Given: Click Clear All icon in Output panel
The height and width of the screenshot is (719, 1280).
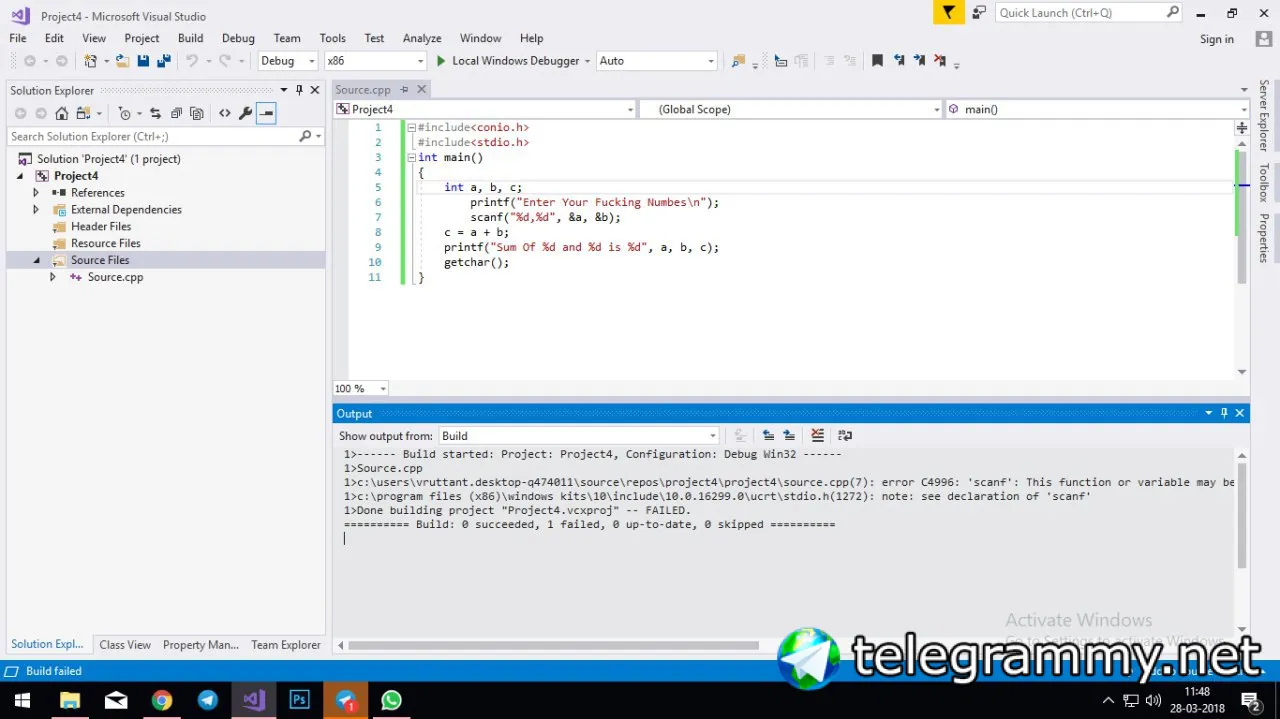Looking at the screenshot, I should tap(818, 435).
